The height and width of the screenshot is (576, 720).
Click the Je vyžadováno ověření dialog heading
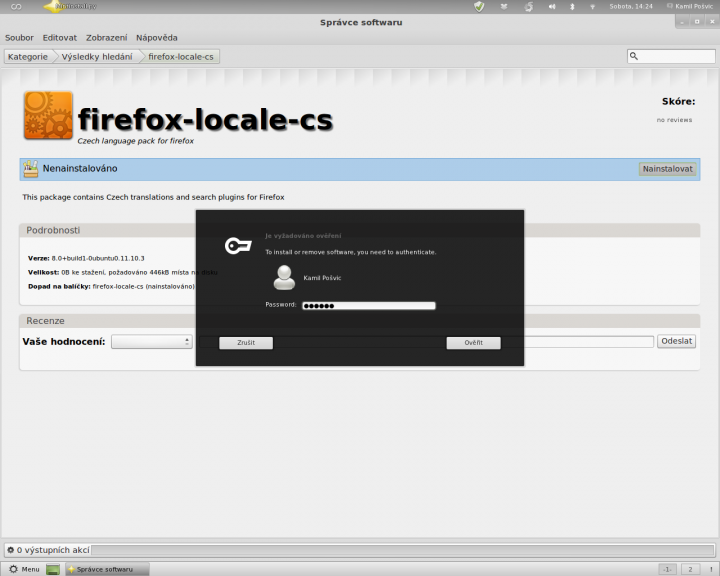(303, 236)
